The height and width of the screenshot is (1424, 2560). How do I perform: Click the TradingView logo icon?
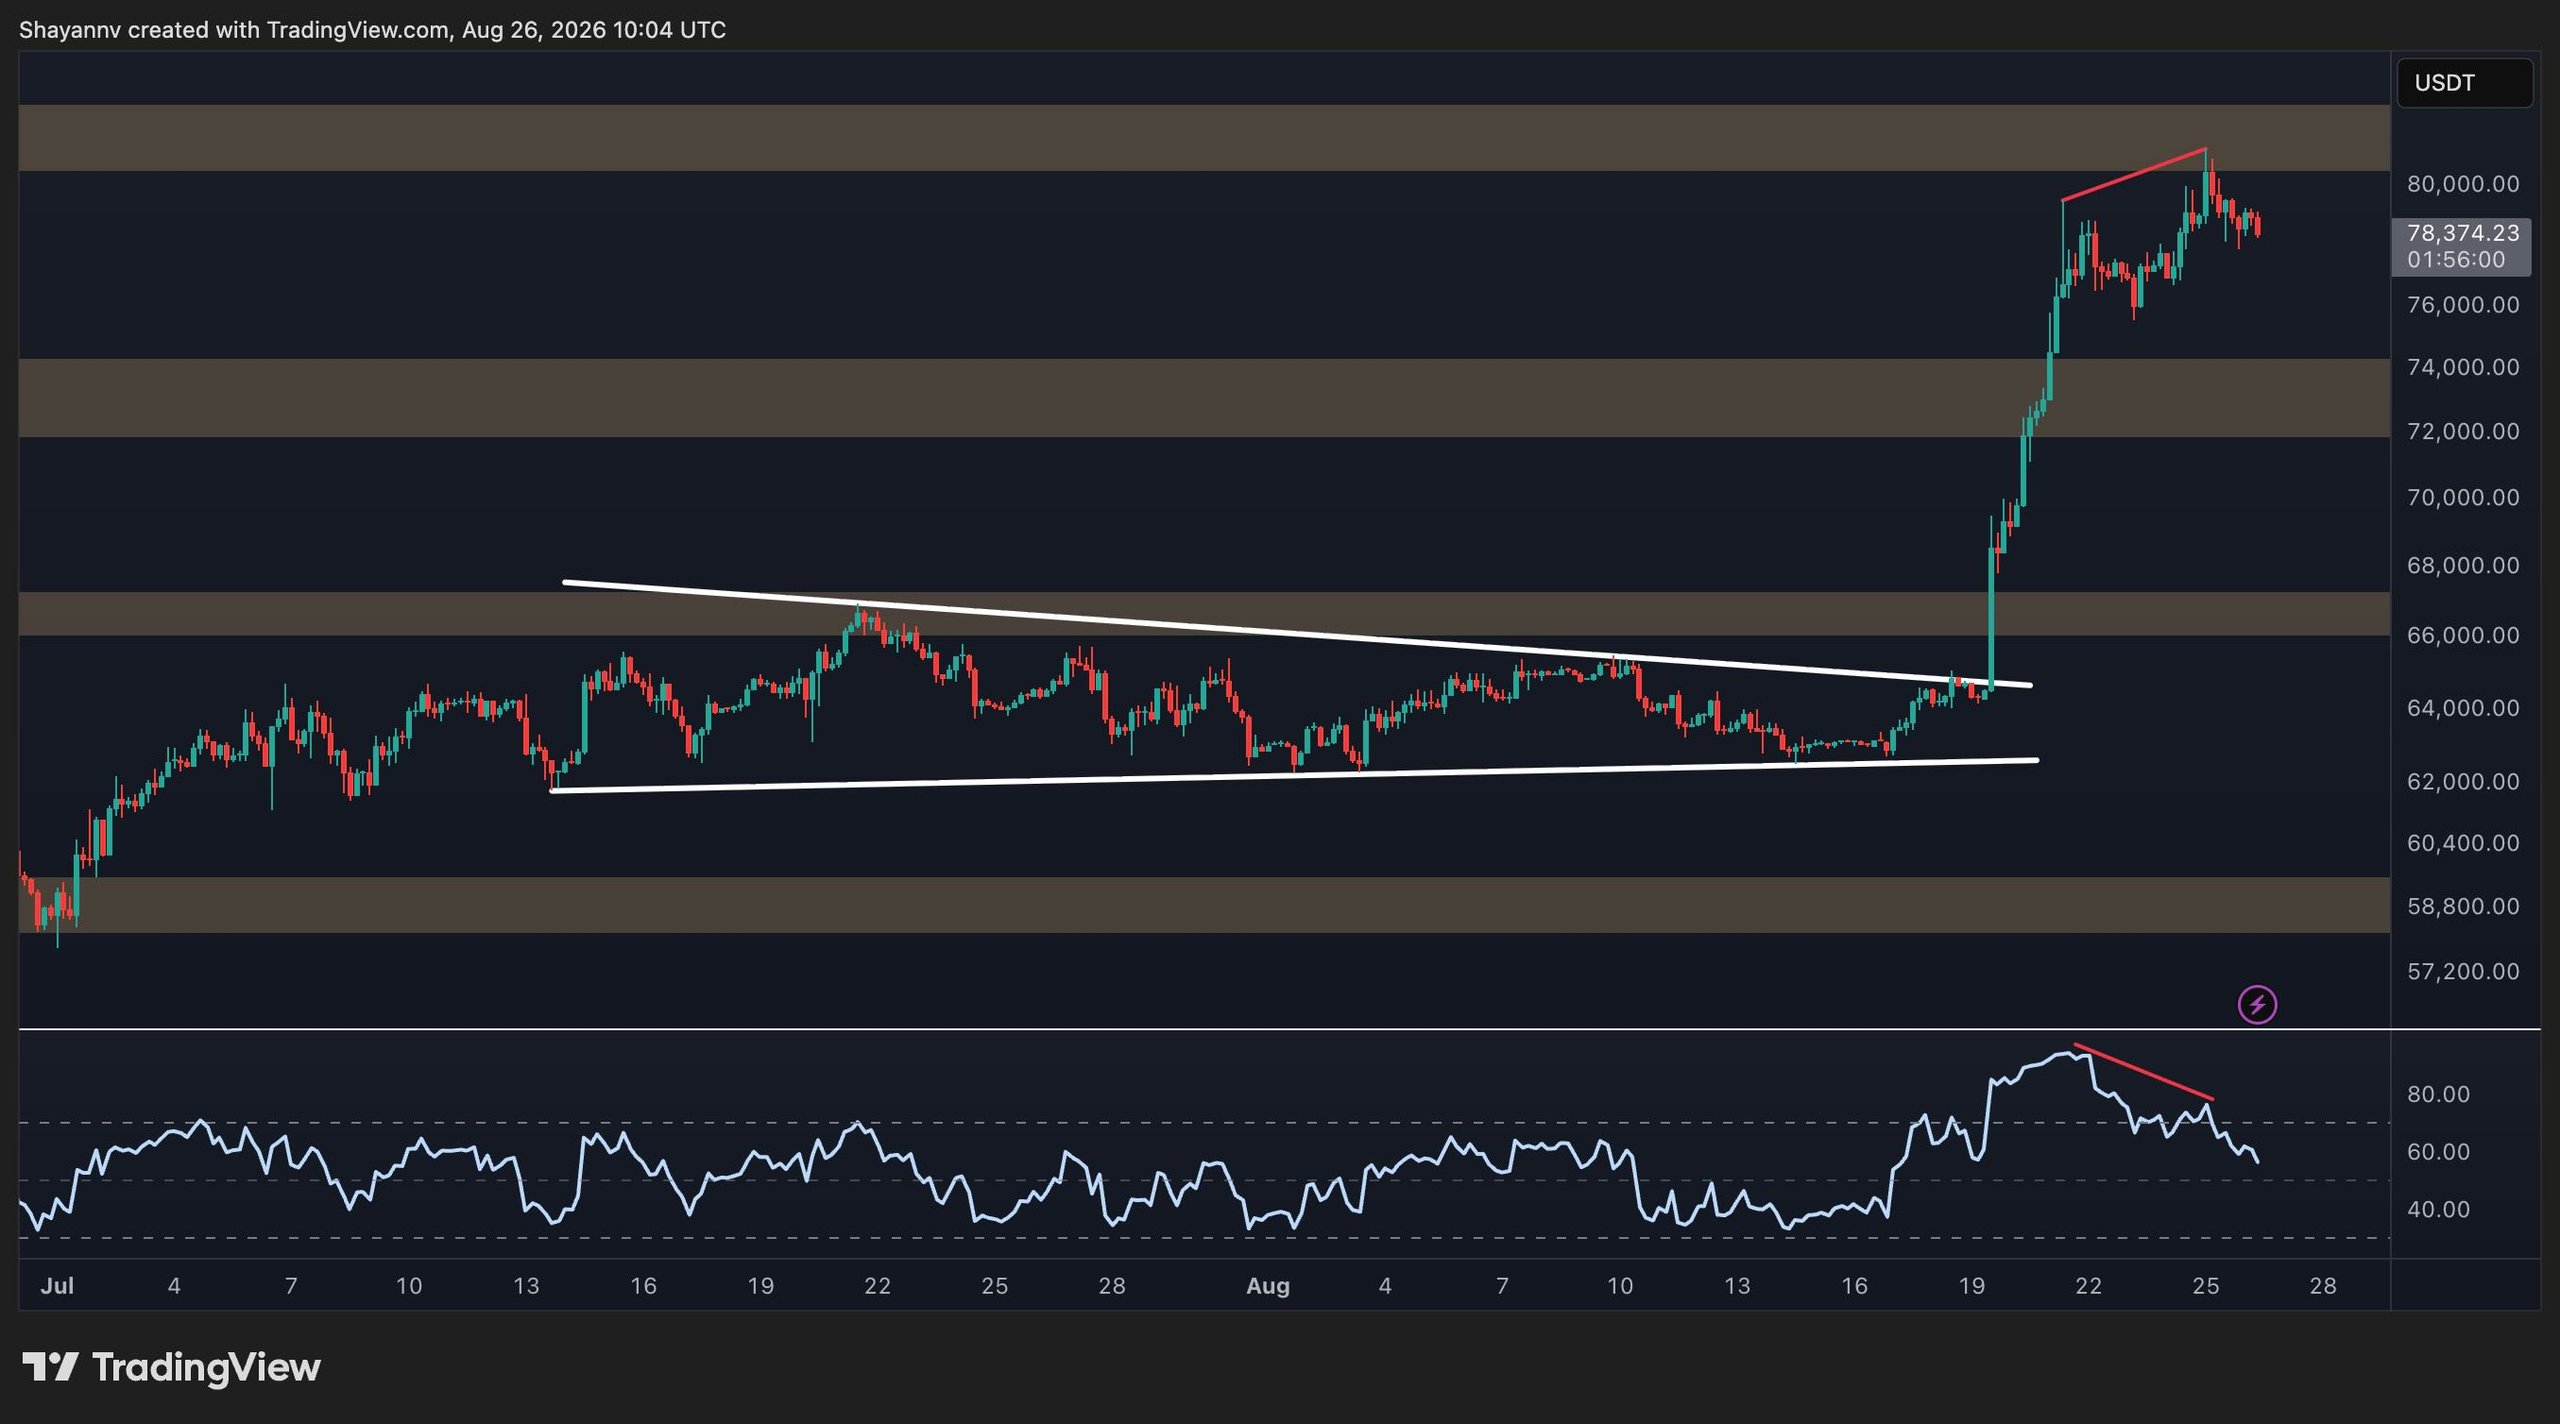coord(50,1367)
